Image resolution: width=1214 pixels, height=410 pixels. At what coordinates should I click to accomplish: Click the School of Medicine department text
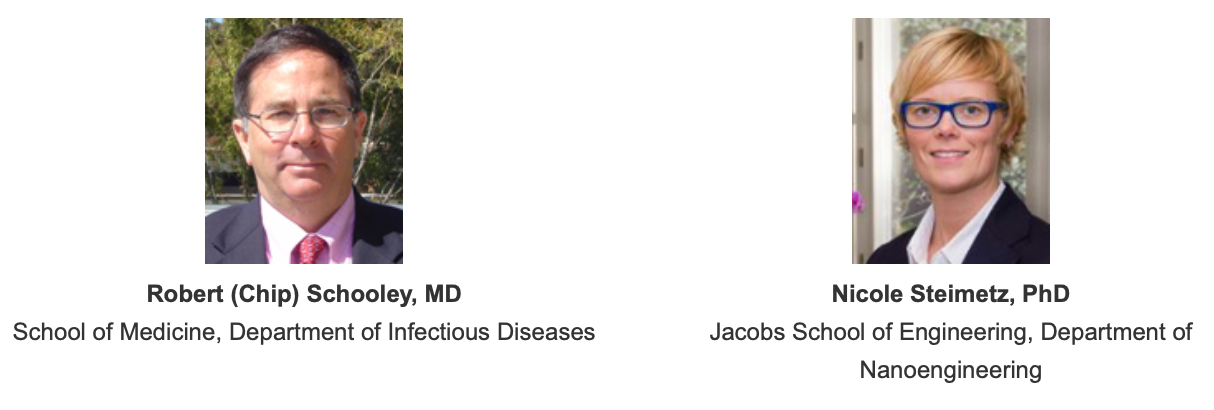304,331
